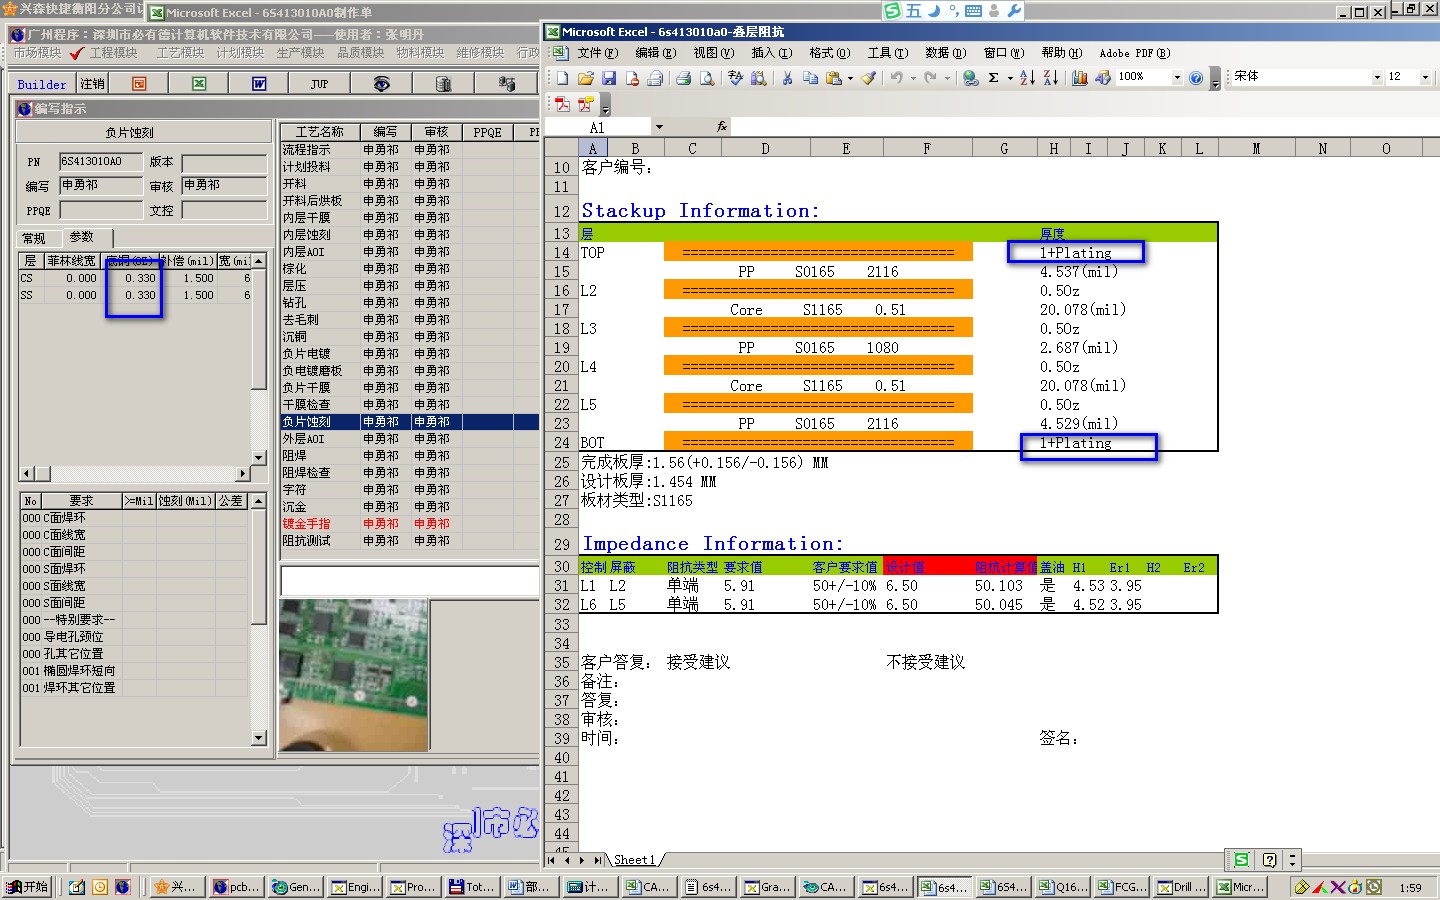Click the AutoSum sigma icon
Screen dimensions: 1440x900
tap(994, 77)
